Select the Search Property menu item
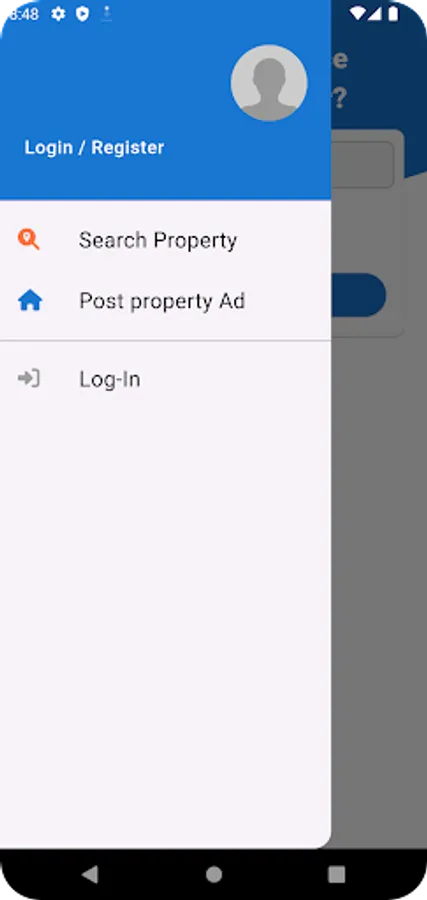 [165, 240]
